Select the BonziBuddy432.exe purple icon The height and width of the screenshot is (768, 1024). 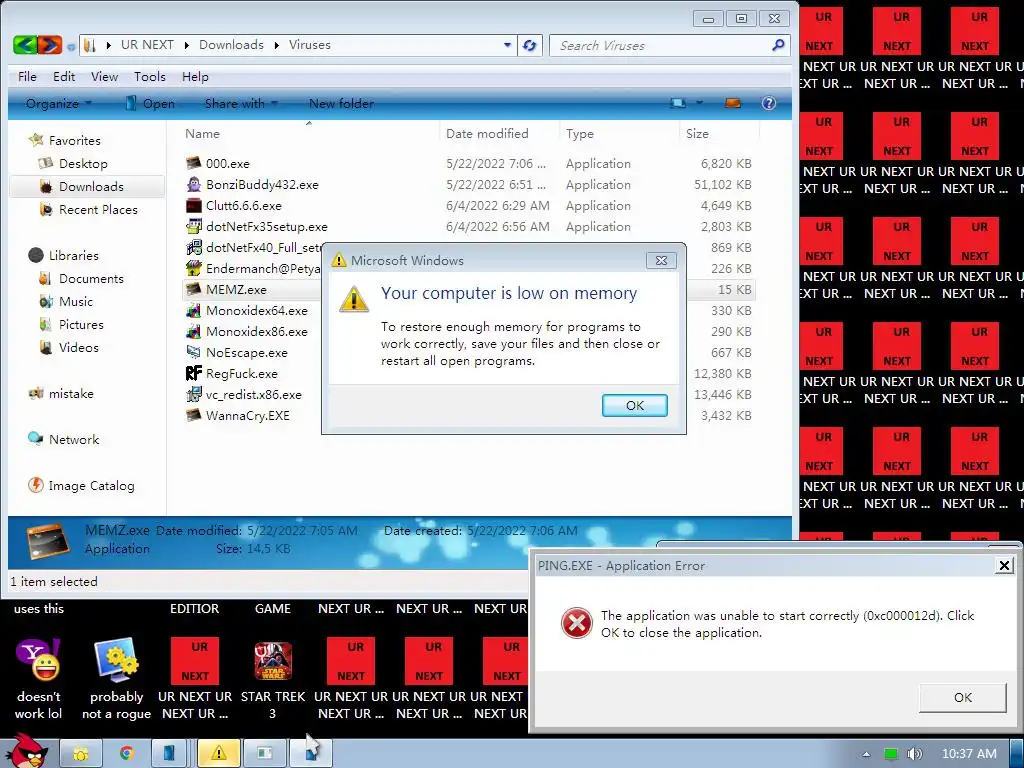coord(193,184)
